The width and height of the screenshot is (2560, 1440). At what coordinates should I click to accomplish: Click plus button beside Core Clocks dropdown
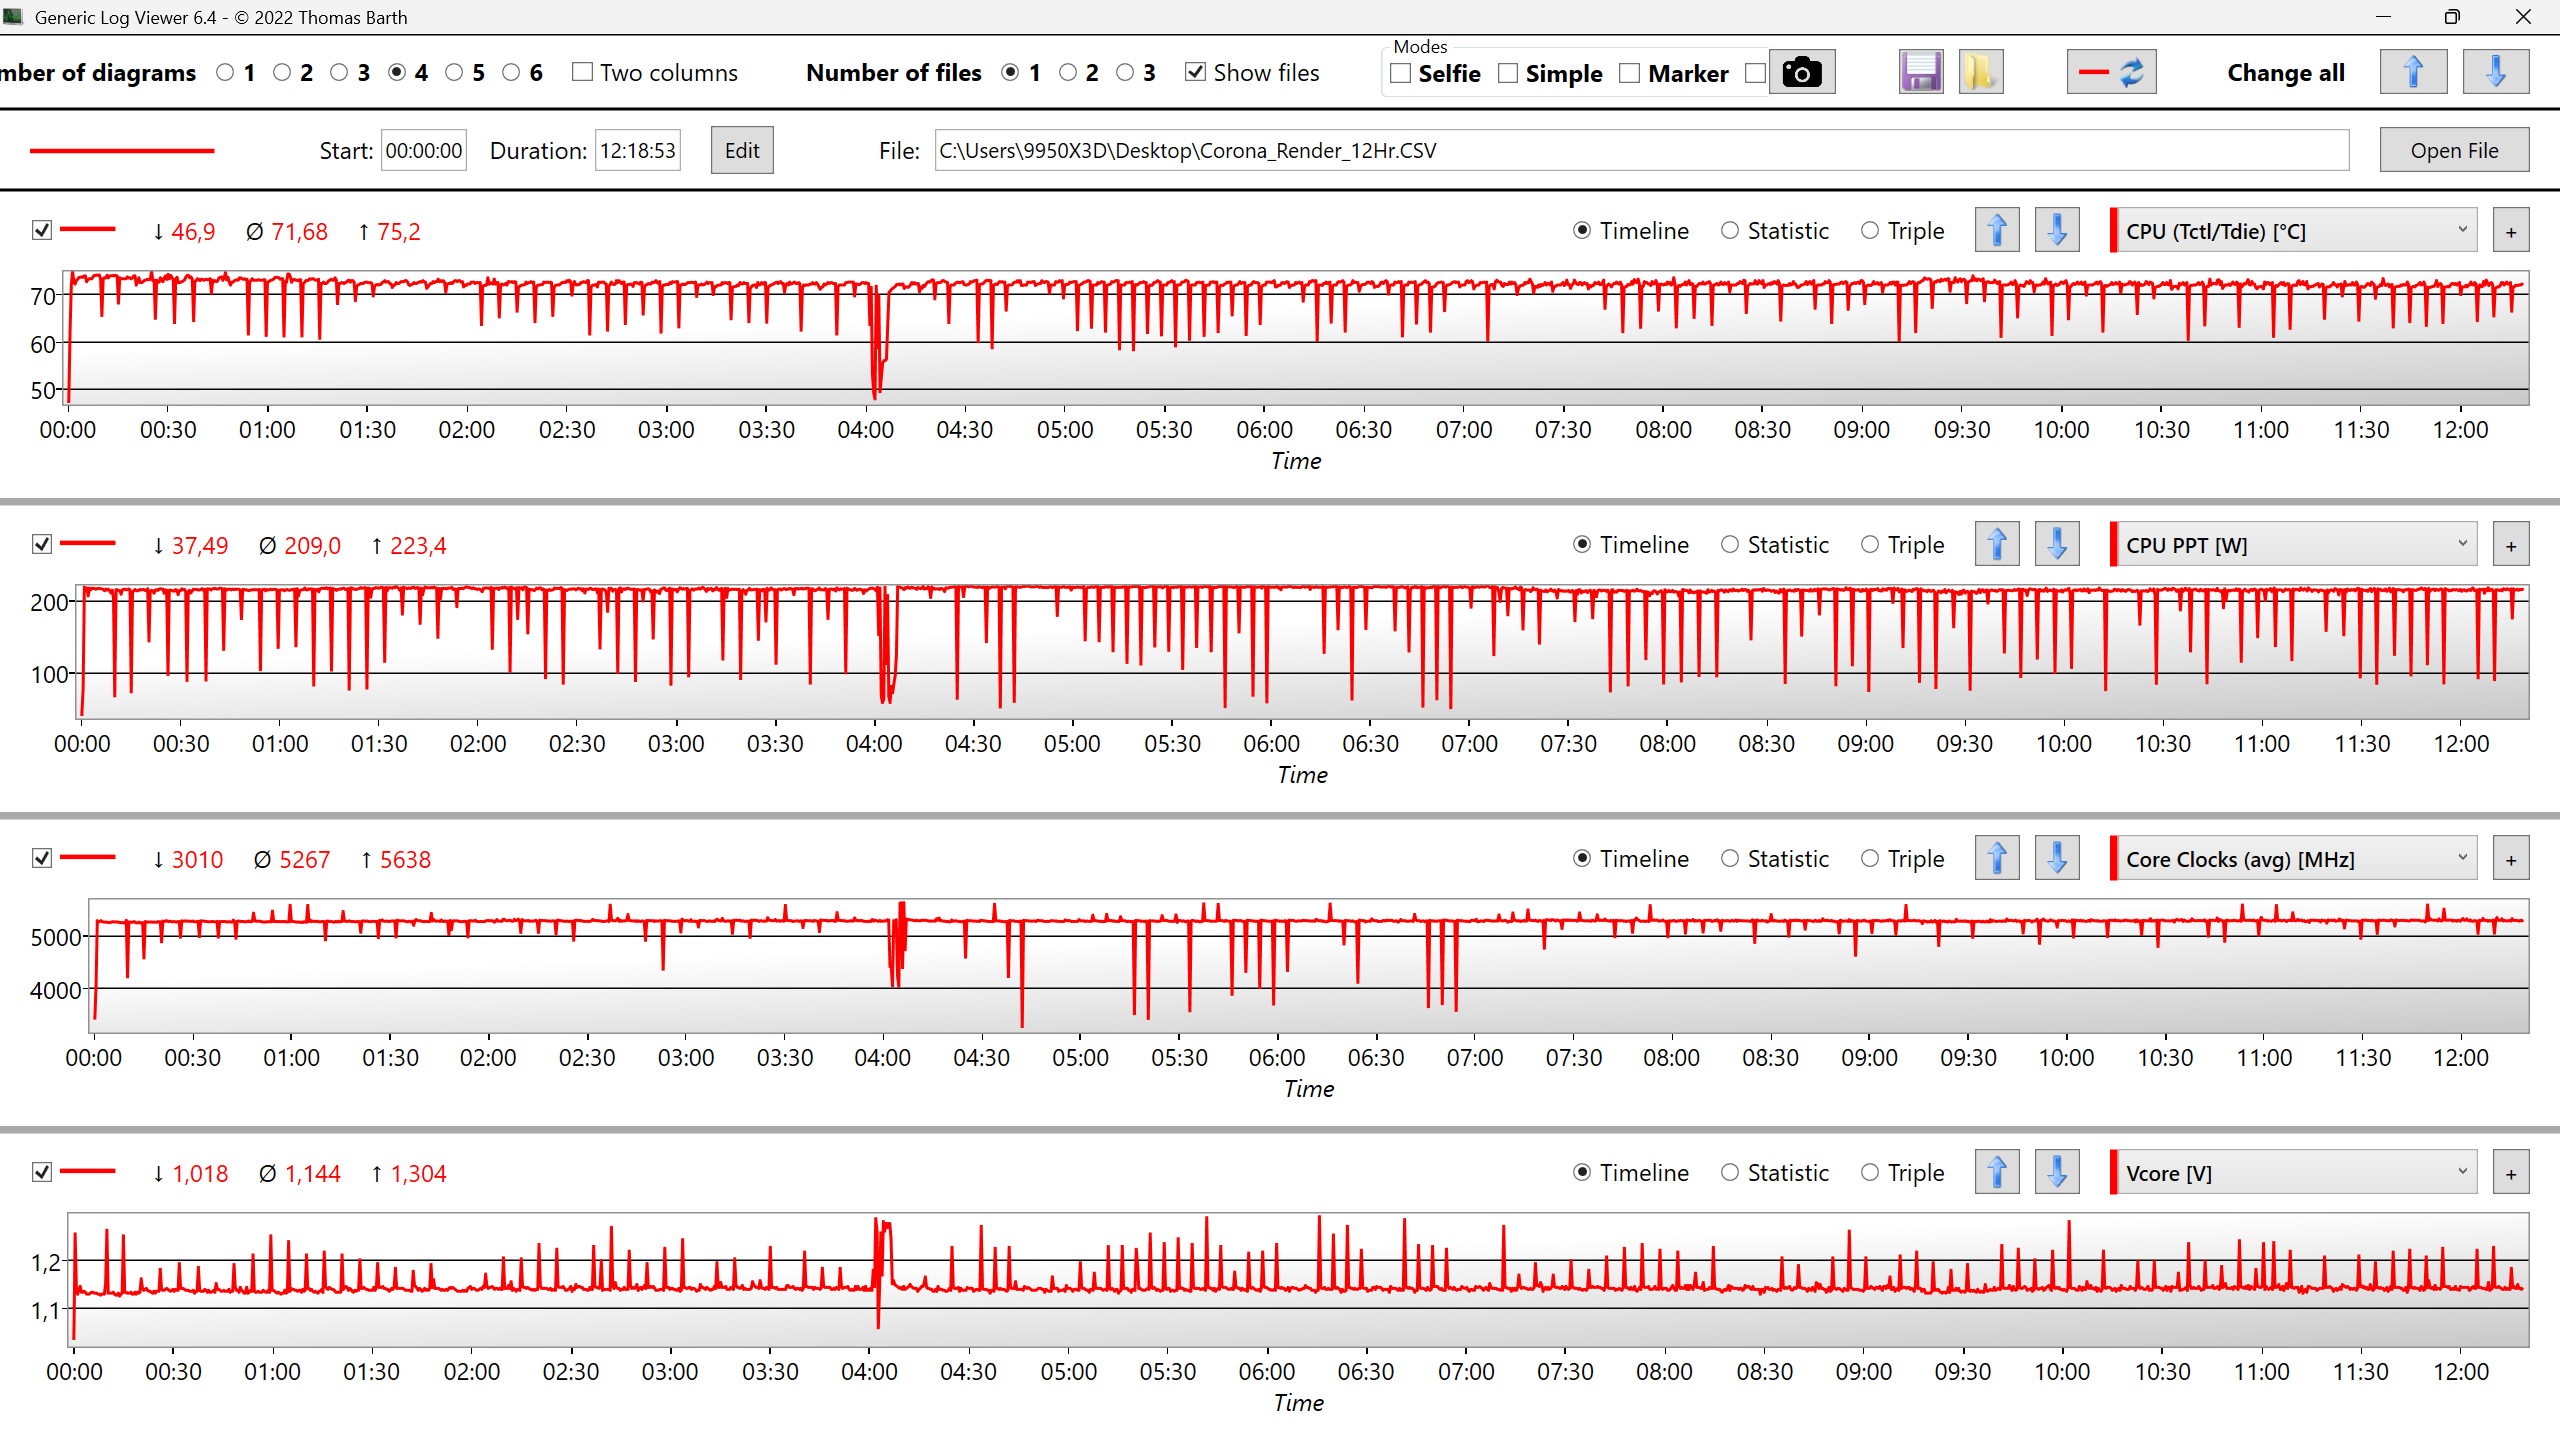click(2511, 860)
